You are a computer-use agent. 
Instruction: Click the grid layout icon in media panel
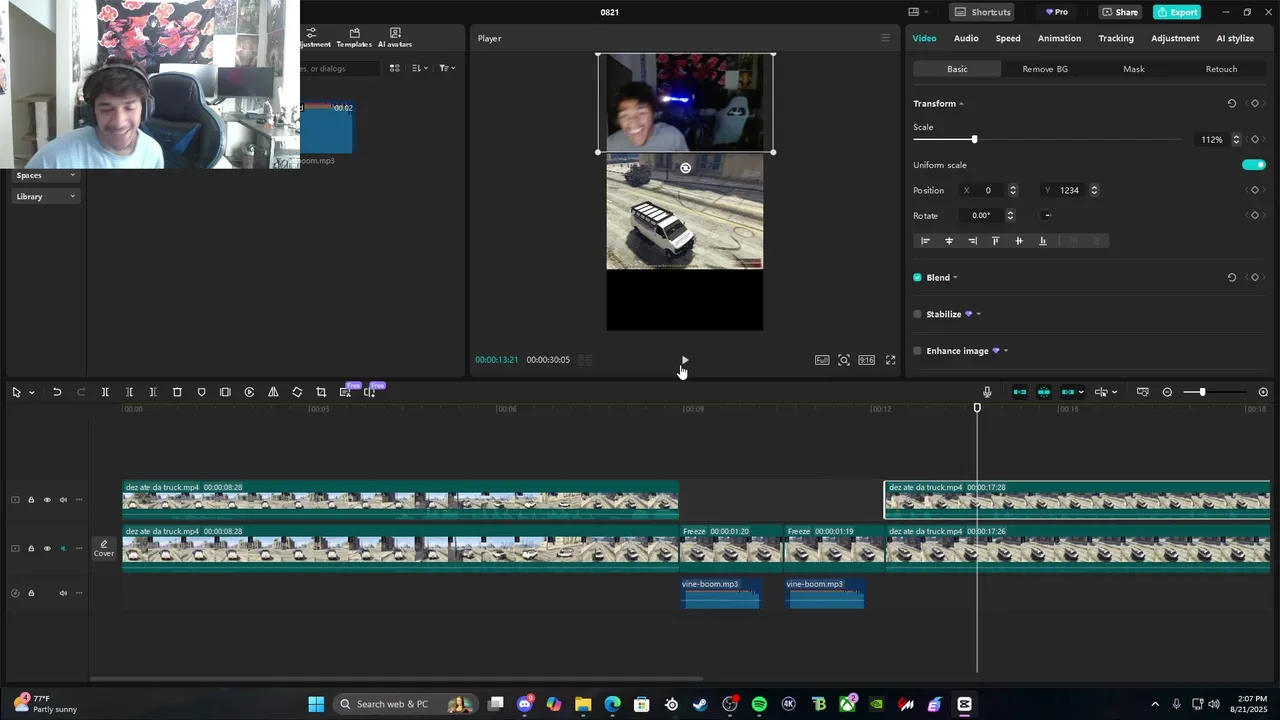tap(394, 68)
